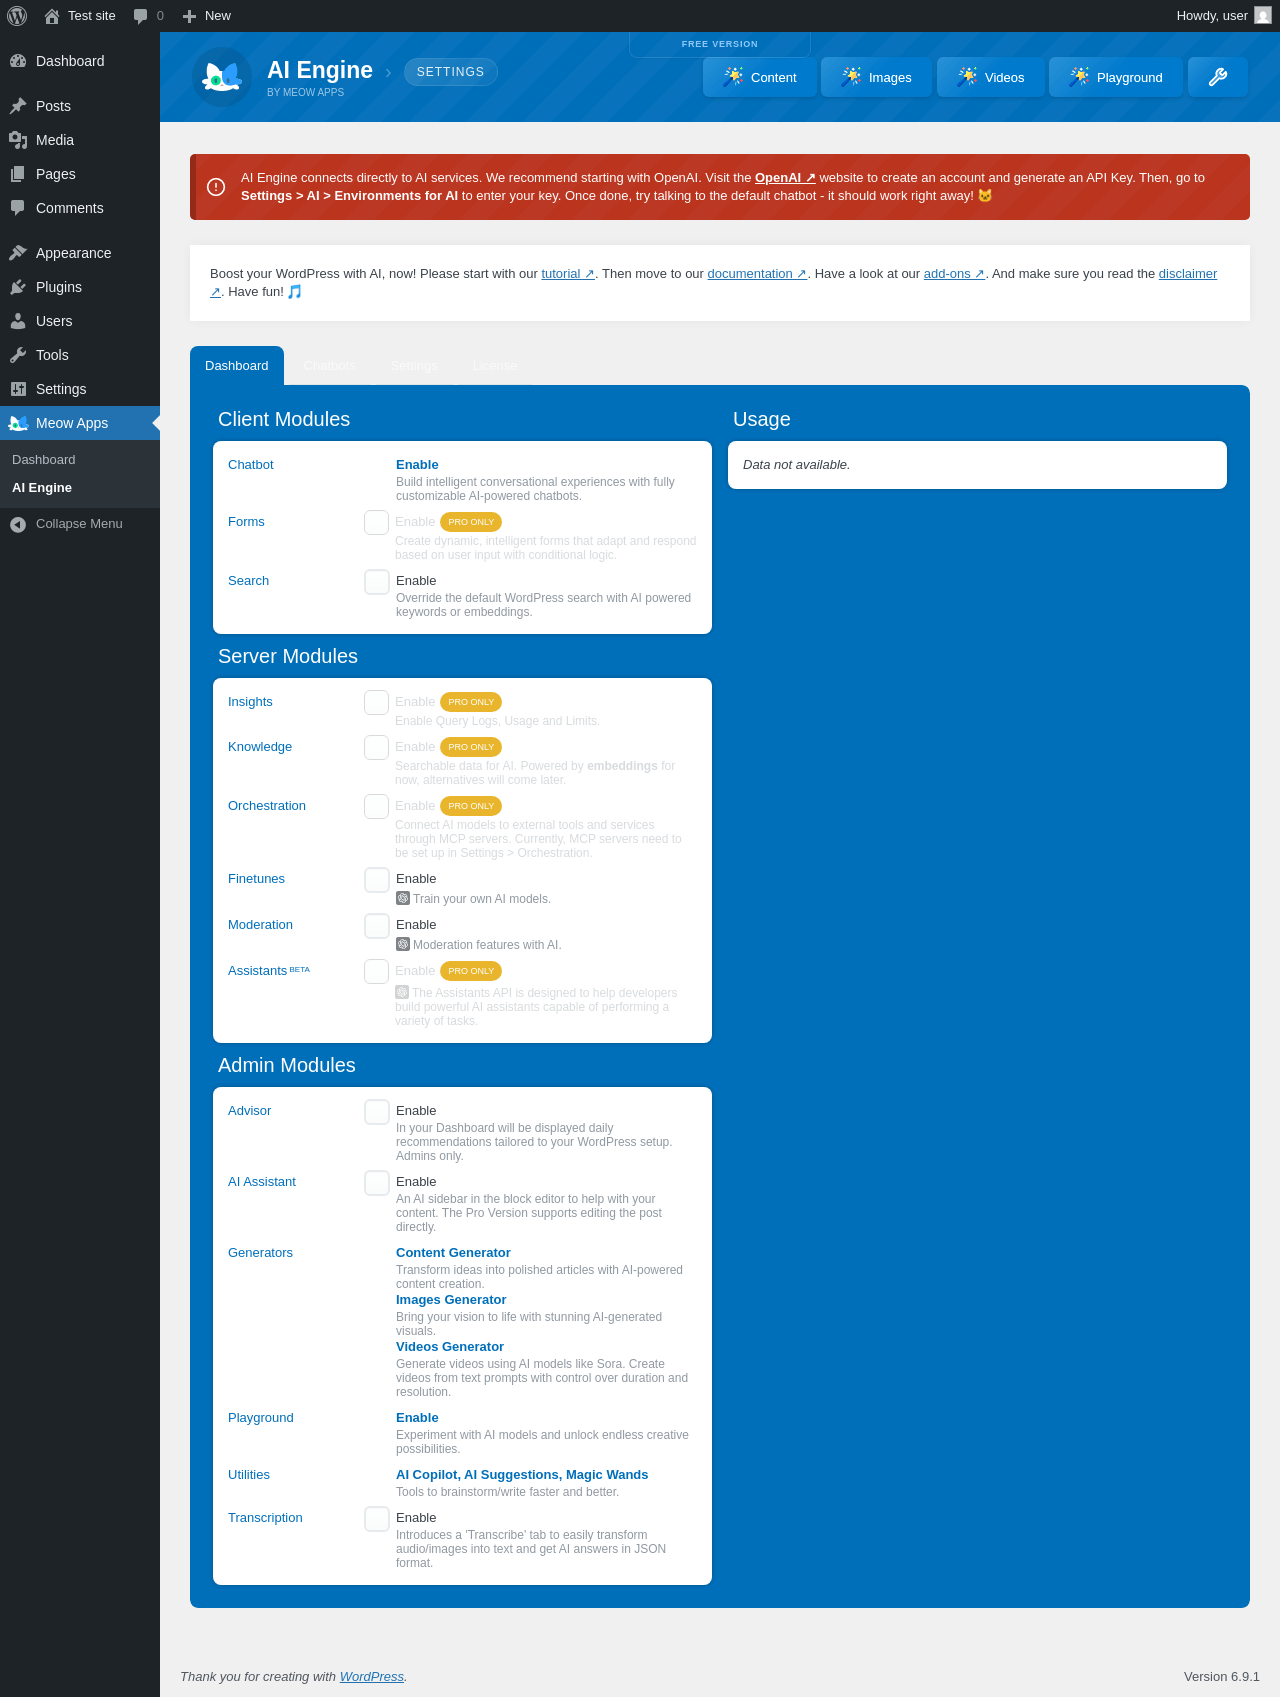
Task: Click the WordPress footer link
Action: pyautogui.click(x=372, y=1677)
